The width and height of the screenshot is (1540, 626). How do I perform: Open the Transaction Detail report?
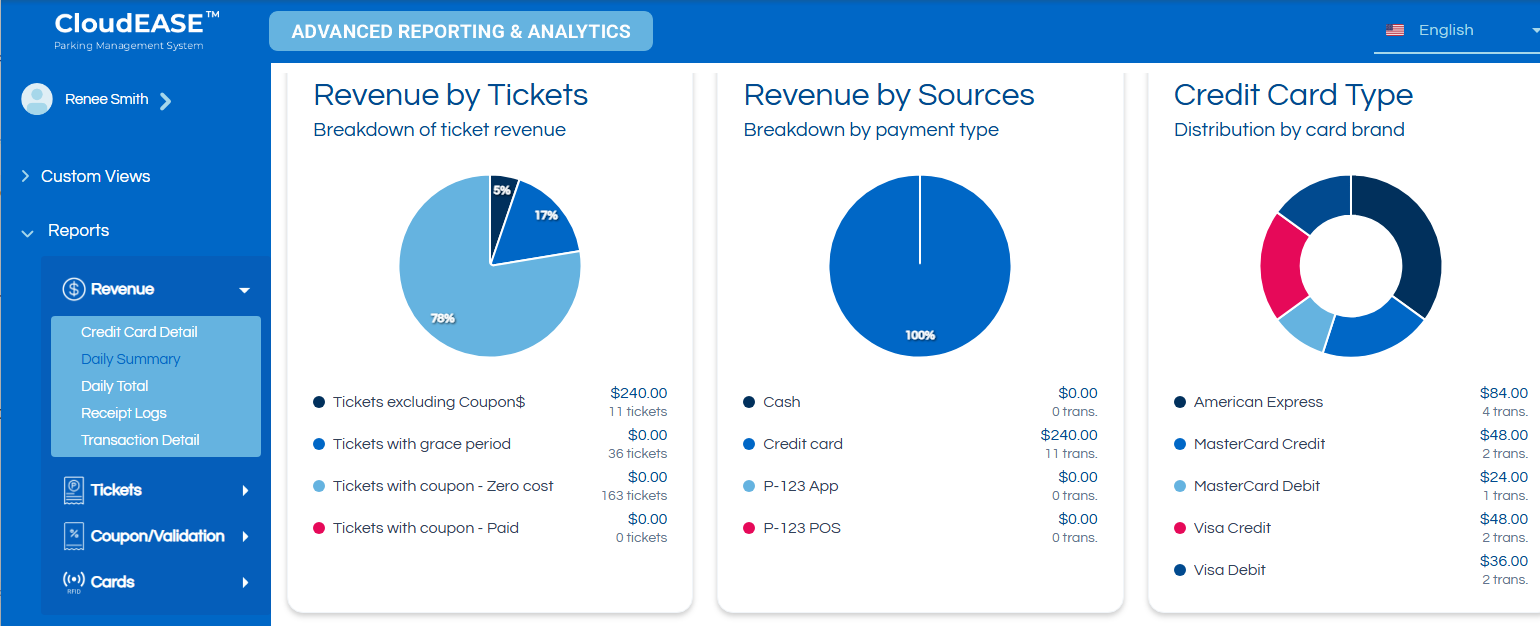[x=140, y=439]
